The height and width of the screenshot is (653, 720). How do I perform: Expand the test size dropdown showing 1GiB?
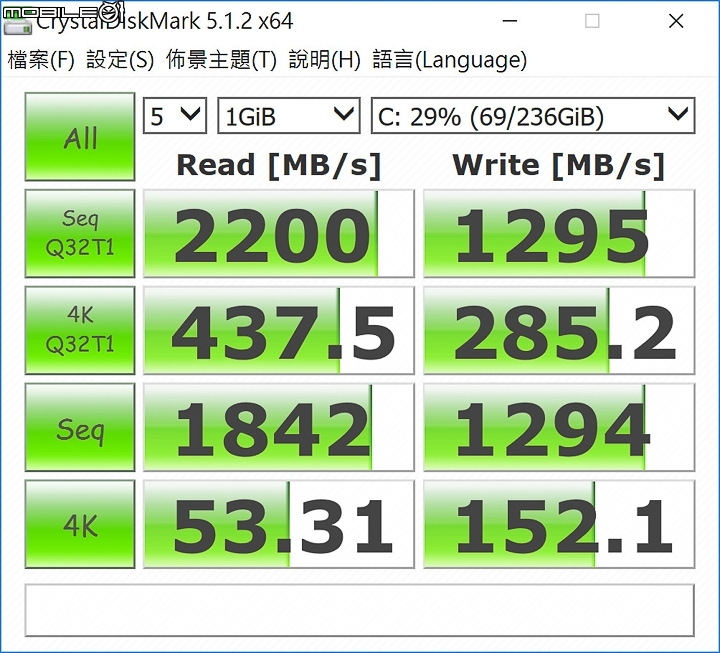click(x=288, y=116)
